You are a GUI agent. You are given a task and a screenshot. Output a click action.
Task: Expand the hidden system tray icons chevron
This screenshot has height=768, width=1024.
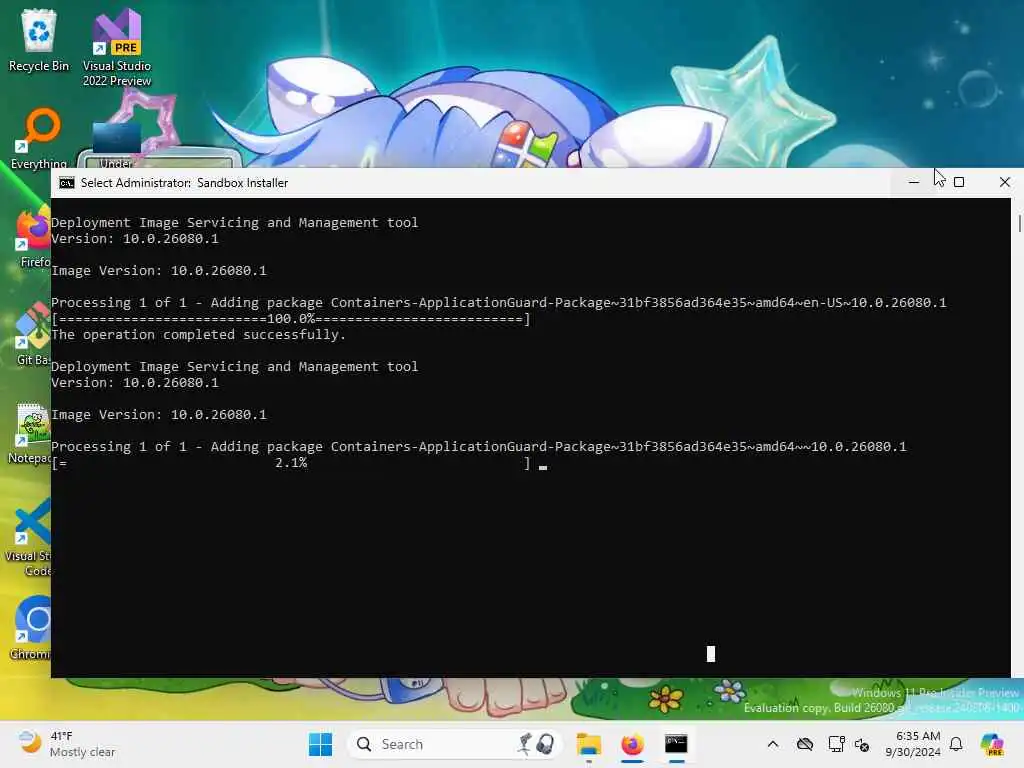point(773,744)
